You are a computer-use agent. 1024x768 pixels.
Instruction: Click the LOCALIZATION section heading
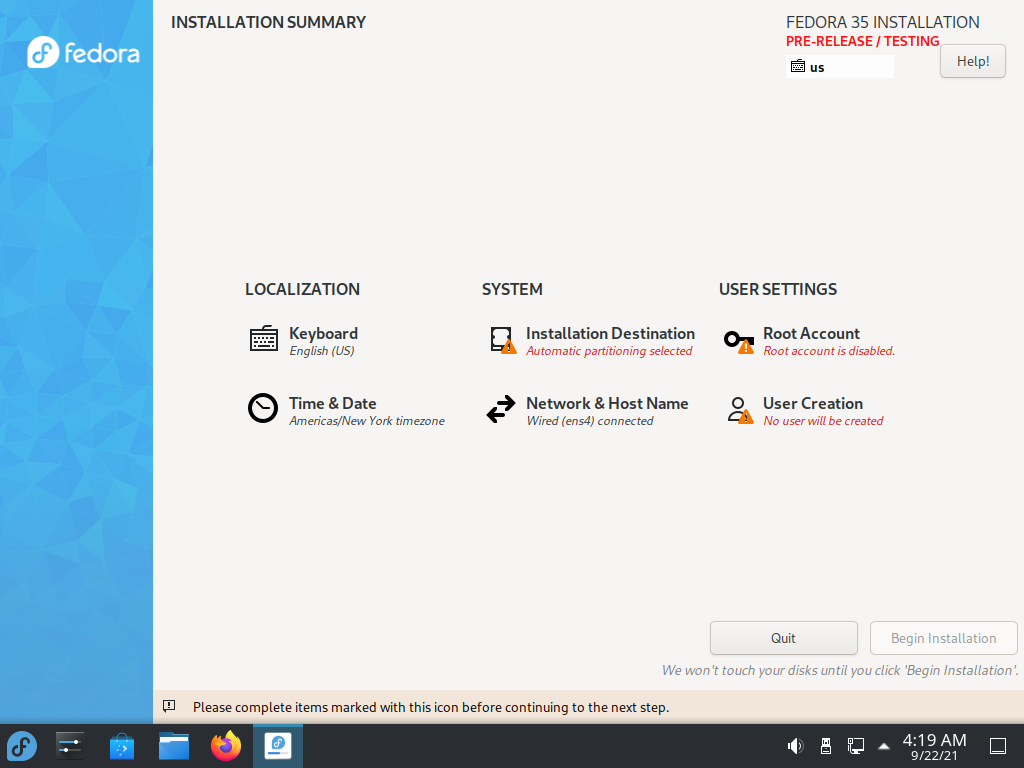[302, 289]
